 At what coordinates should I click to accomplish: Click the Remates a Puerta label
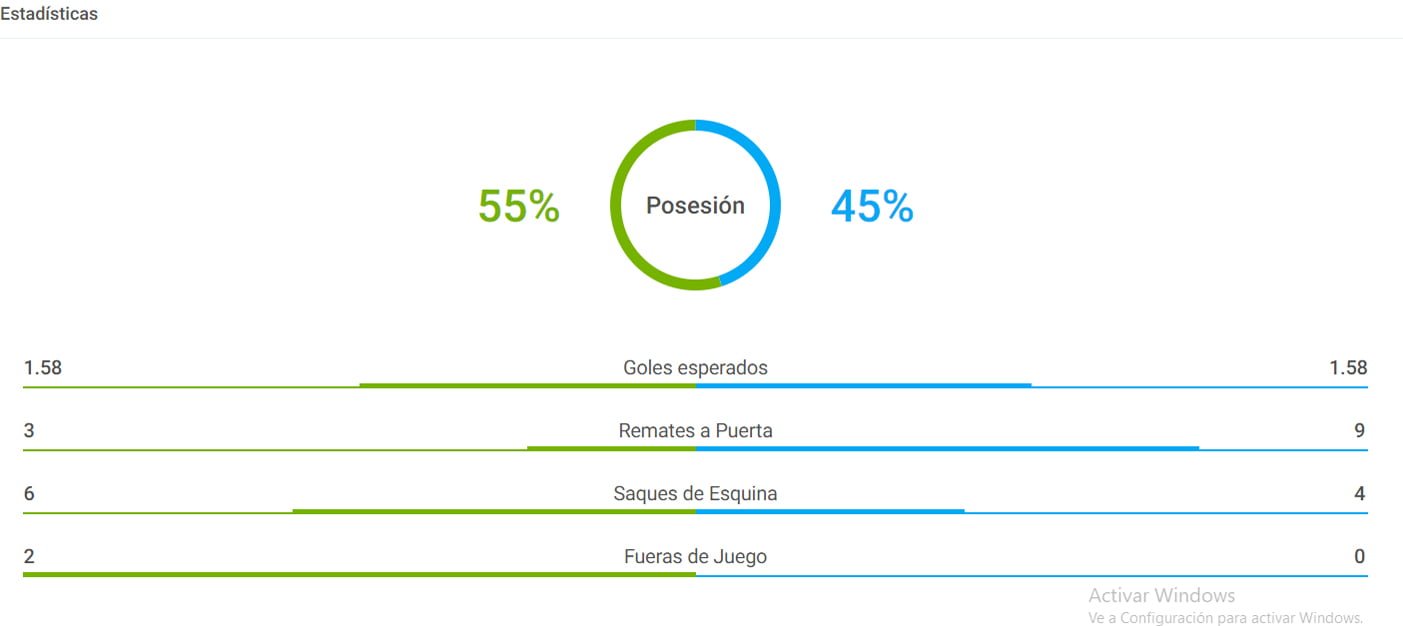[x=695, y=431]
